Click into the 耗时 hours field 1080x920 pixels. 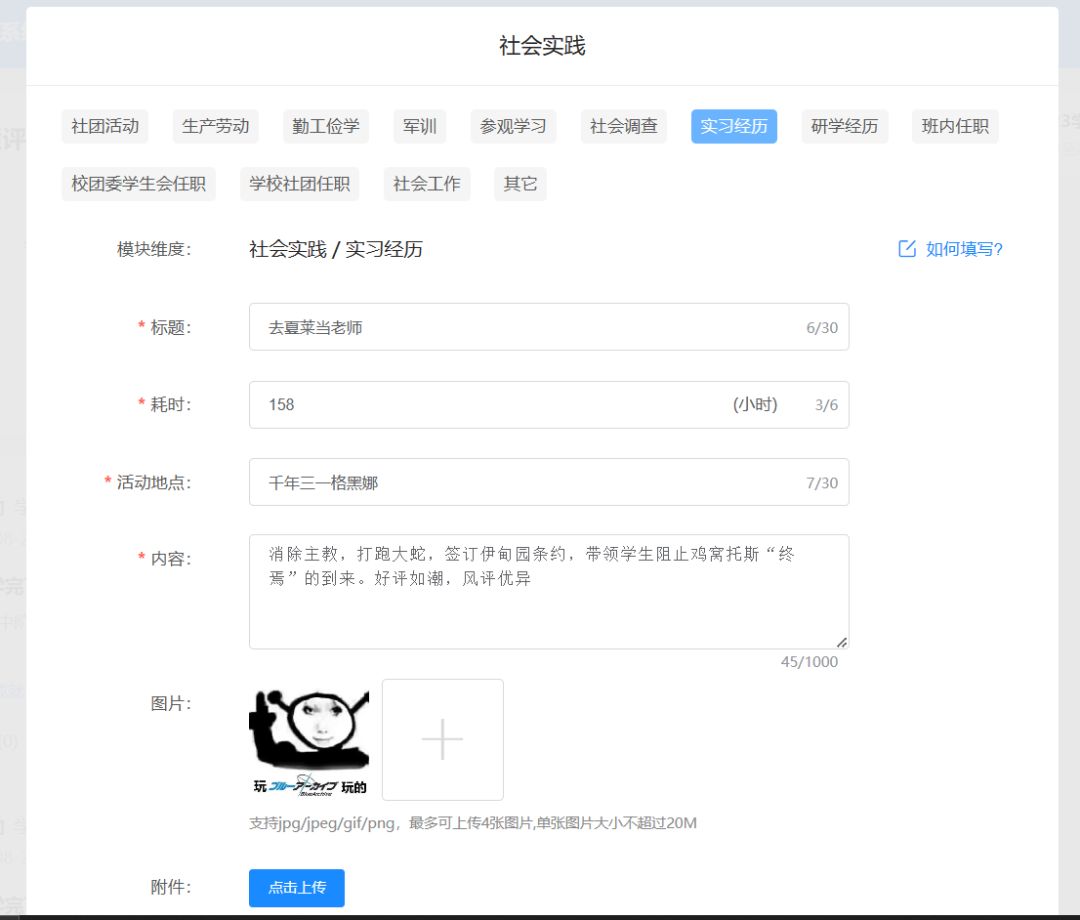click(x=549, y=405)
